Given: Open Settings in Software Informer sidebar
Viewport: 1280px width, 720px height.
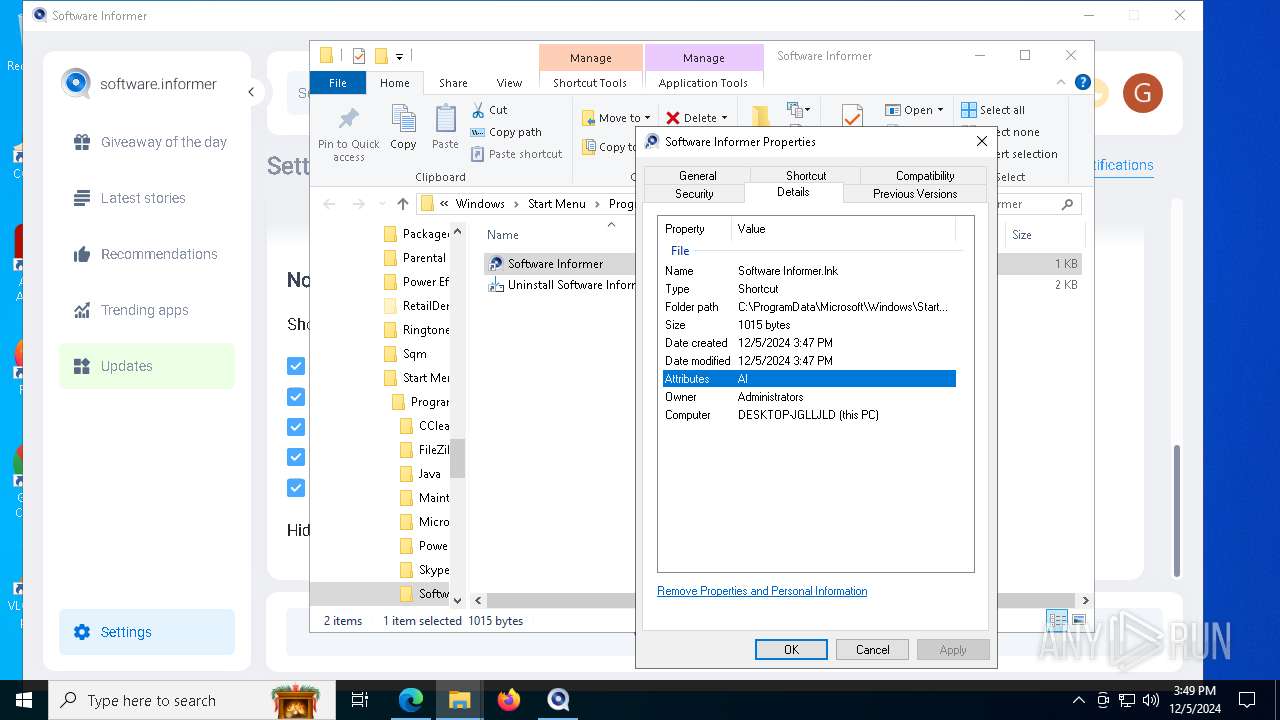Looking at the screenshot, I should [147, 632].
